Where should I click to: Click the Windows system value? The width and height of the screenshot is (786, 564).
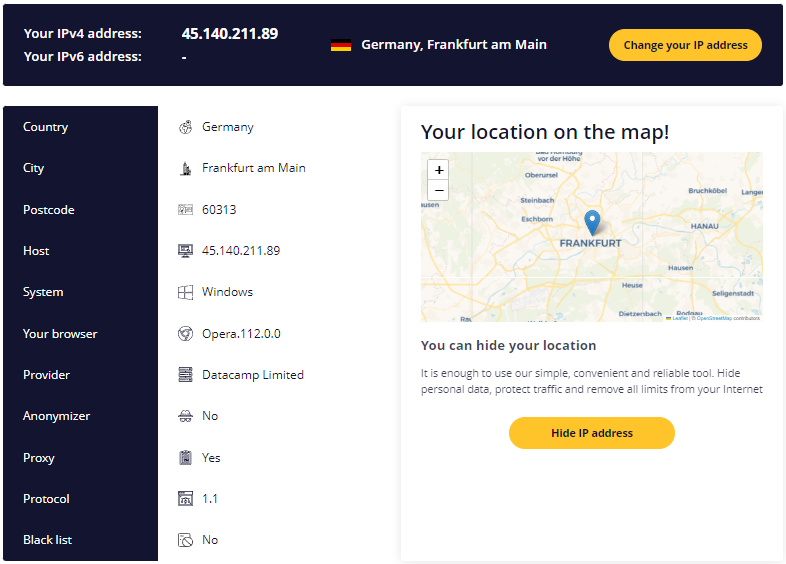[x=228, y=292]
